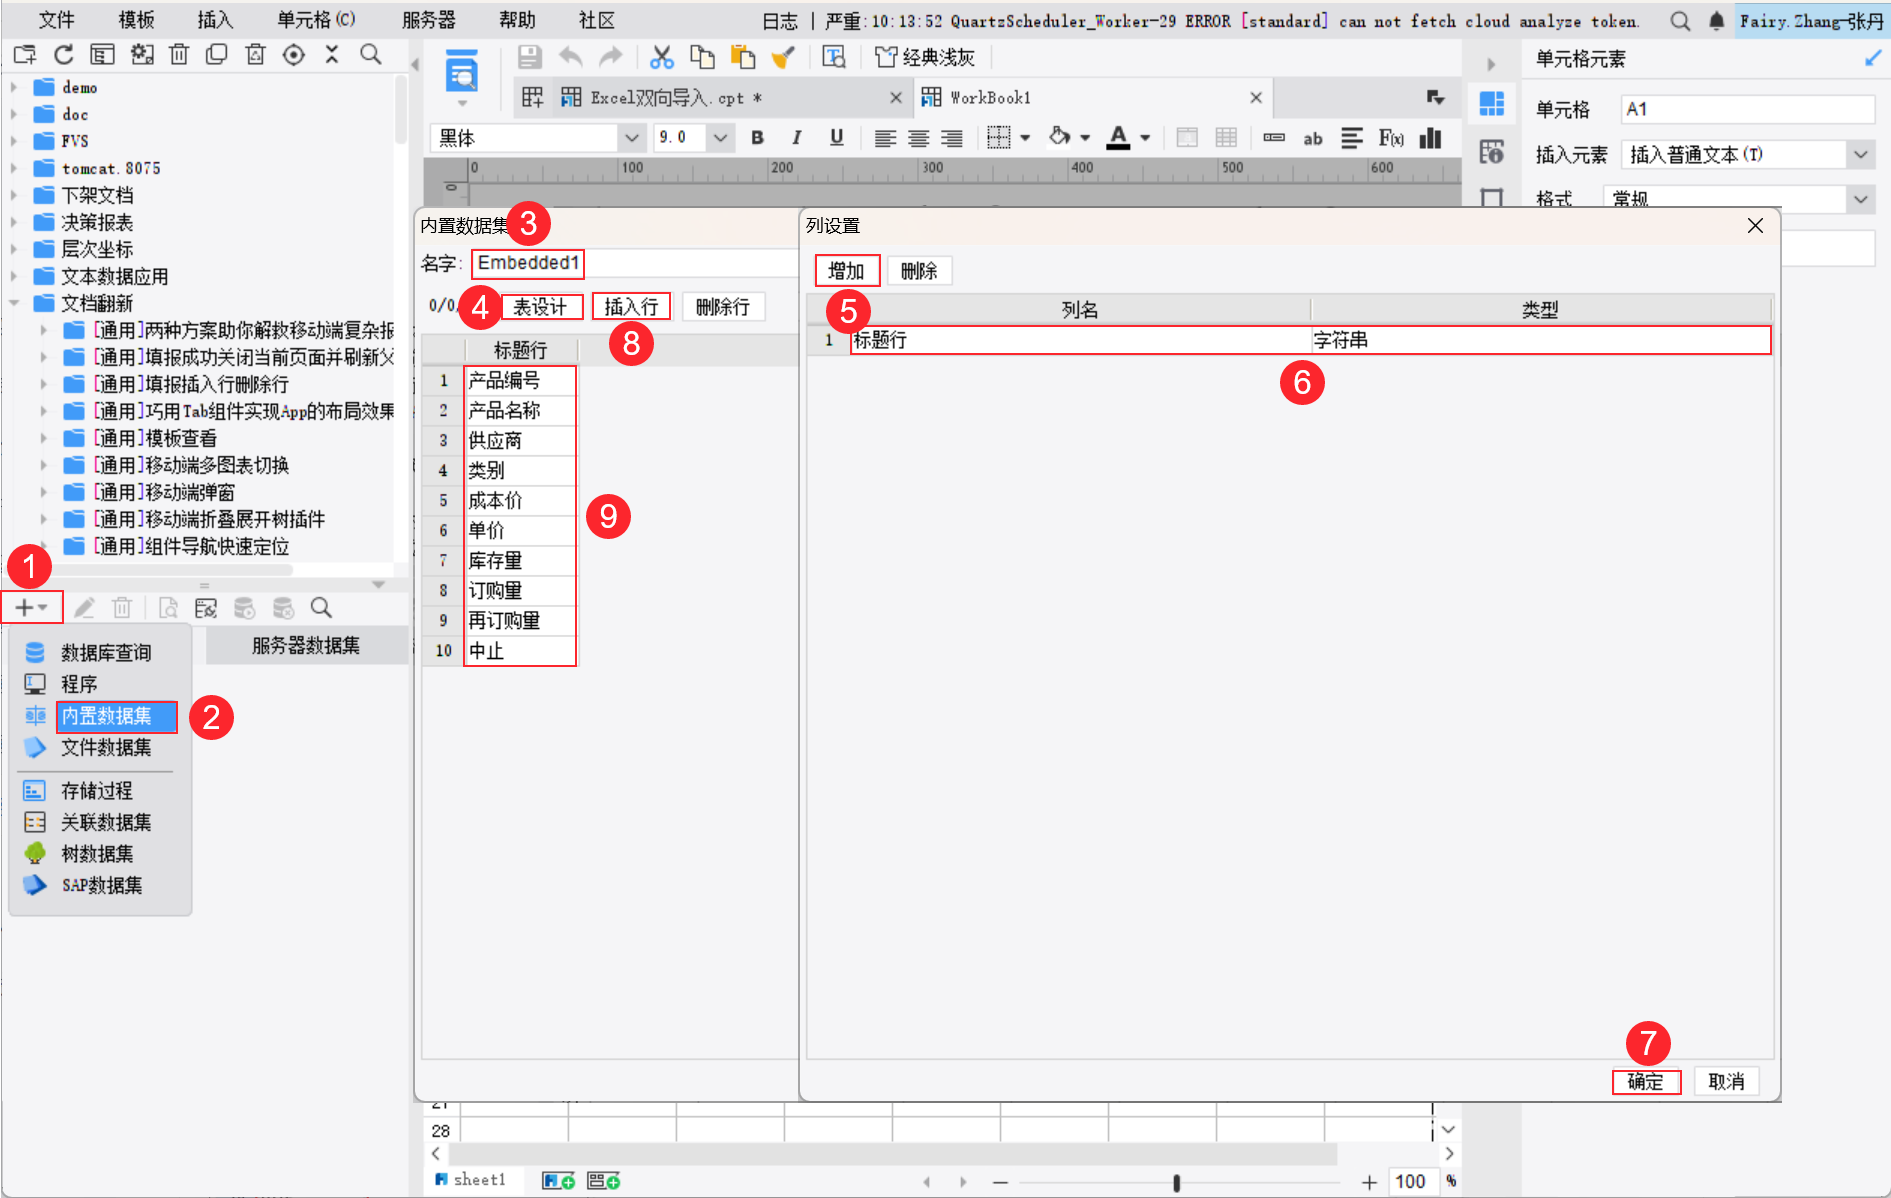The width and height of the screenshot is (1891, 1198).
Task: Toggle underline formatting
Action: pos(837,138)
